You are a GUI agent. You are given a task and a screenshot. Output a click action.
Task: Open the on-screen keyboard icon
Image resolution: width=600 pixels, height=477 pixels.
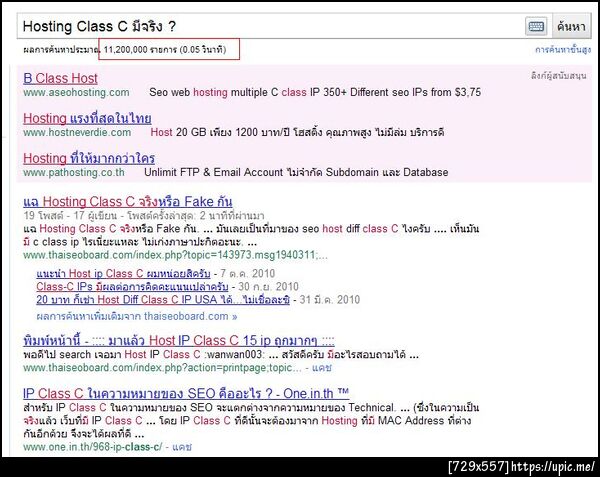(x=536, y=26)
